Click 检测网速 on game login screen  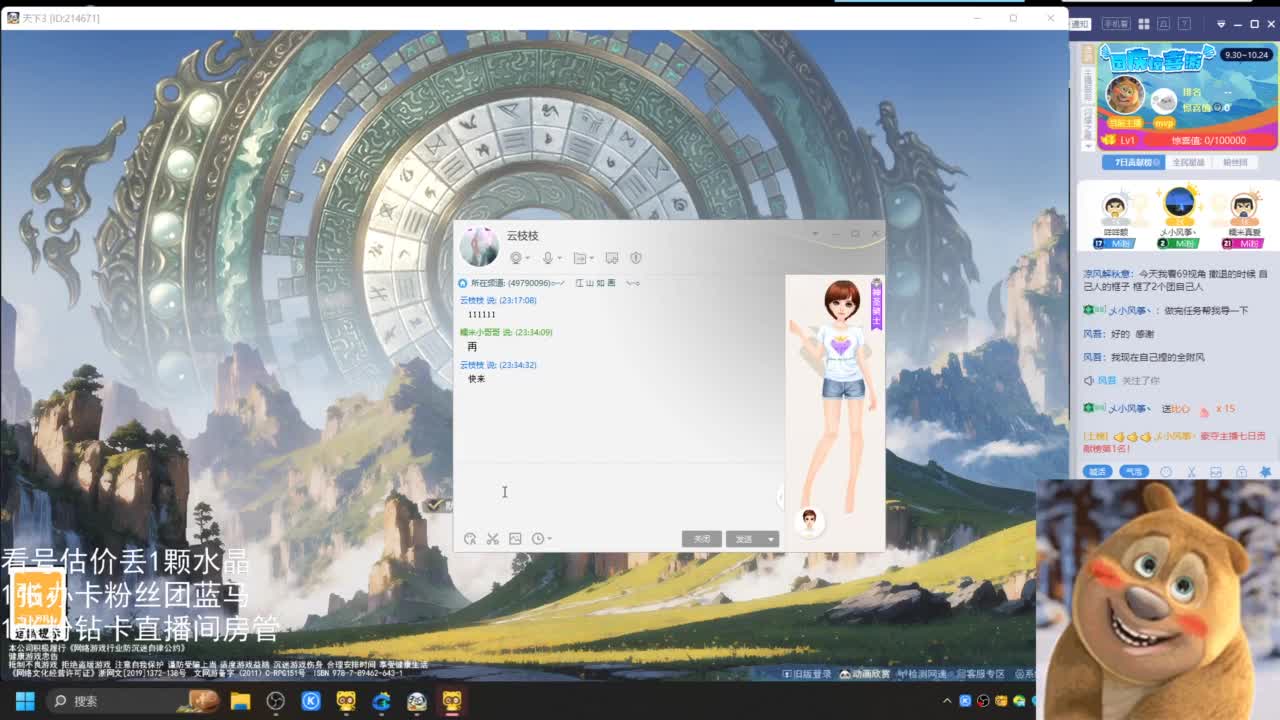coord(921,674)
